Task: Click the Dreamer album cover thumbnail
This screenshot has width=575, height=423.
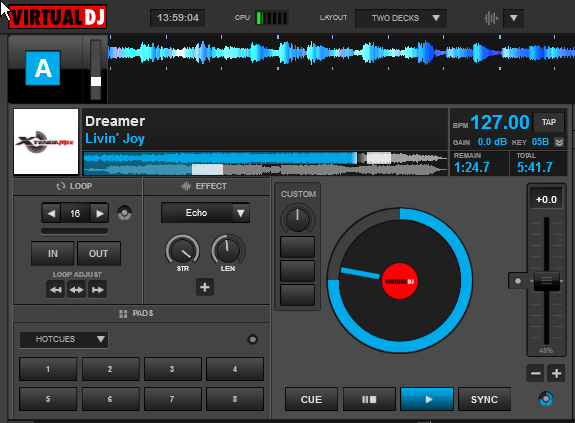Action: click(x=46, y=141)
